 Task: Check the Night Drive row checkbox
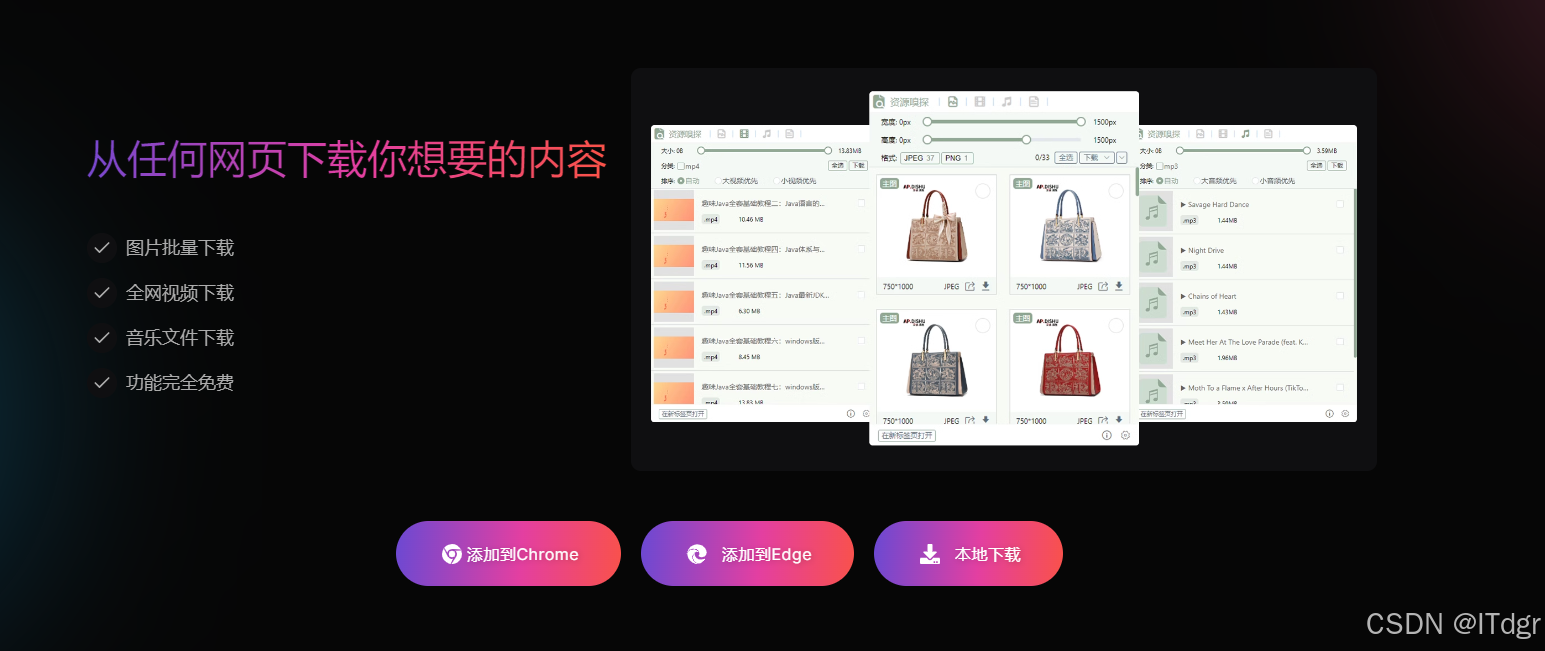coord(1340,250)
